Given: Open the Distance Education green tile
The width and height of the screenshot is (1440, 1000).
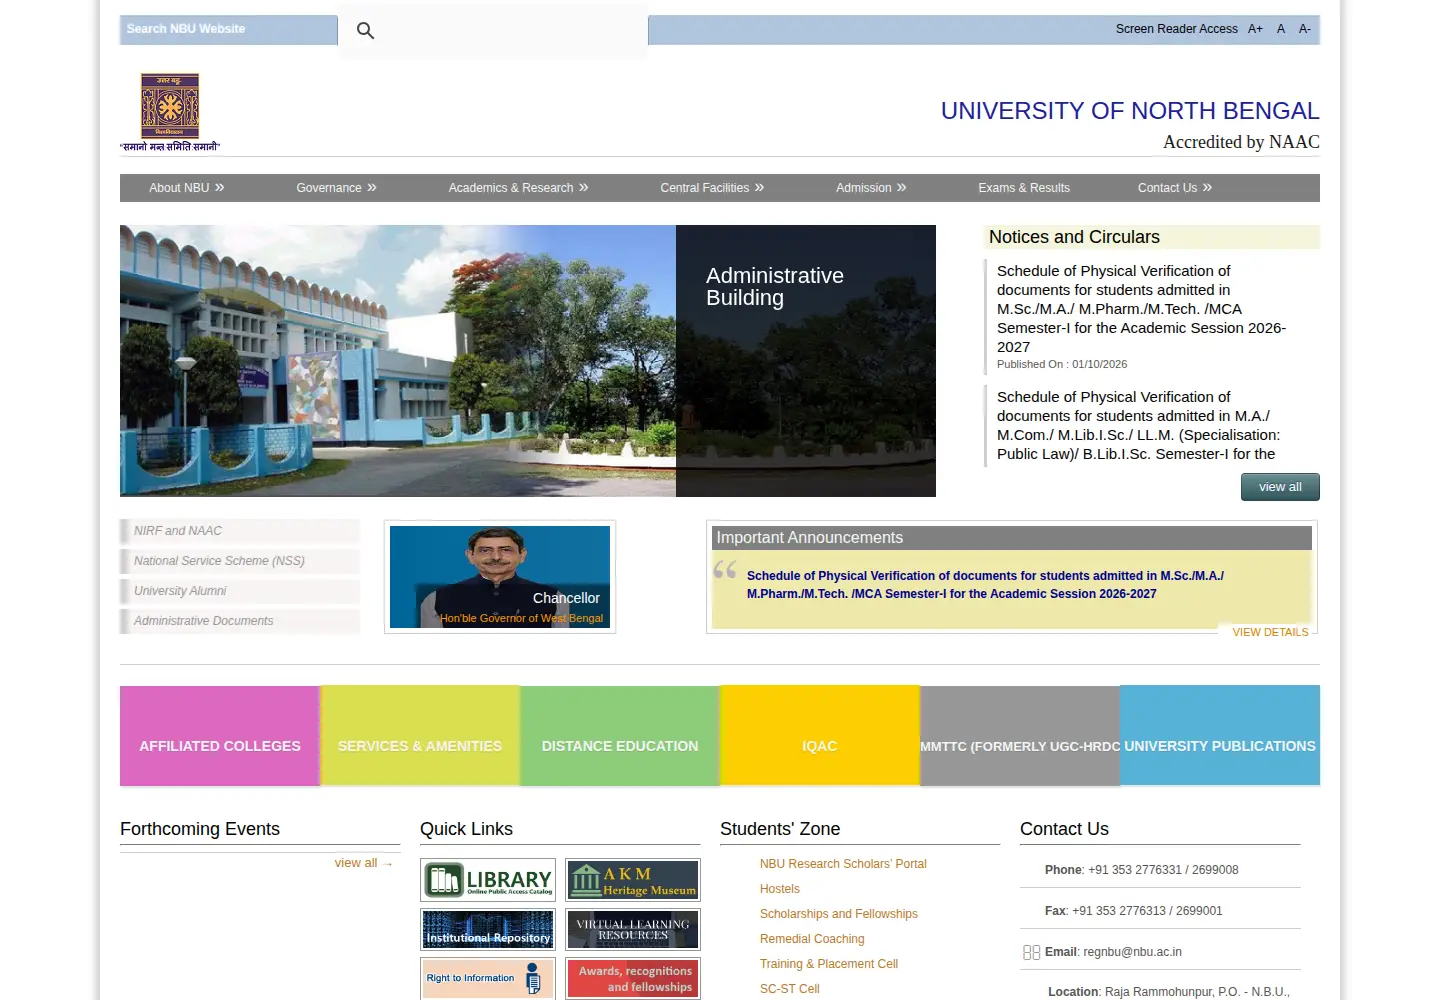Looking at the screenshot, I should pyautogui.click(x=620, y=736).
